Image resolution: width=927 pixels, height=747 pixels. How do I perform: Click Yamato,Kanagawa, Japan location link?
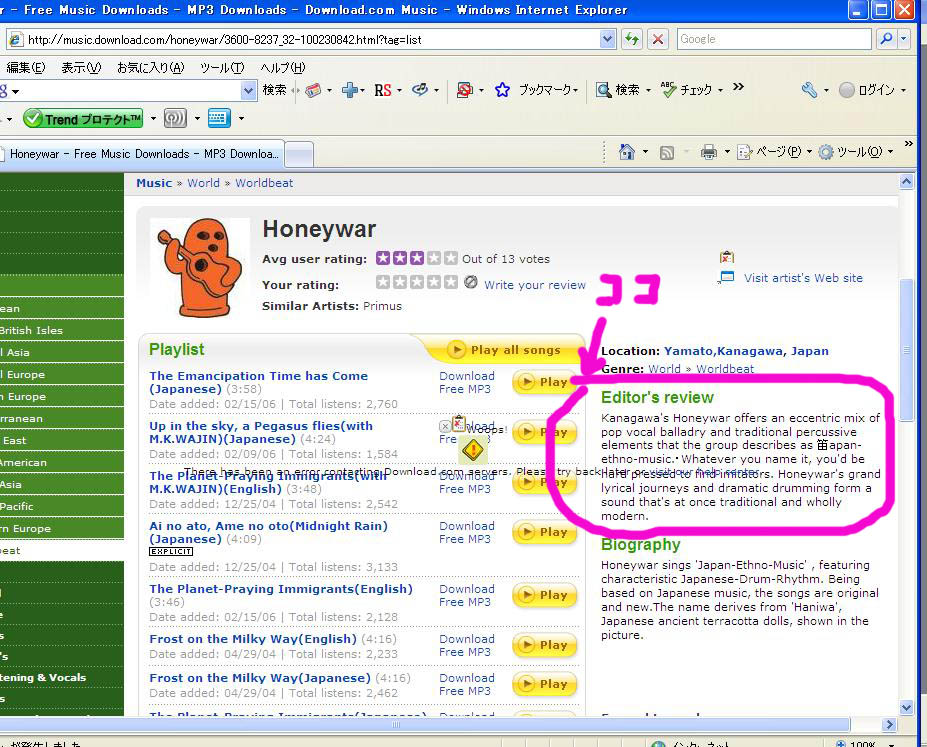746,351
